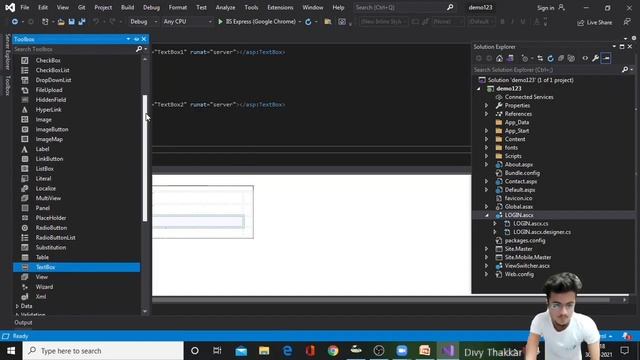Screen dimensions: 640x360
Task: Open Google Chrome from taskbar
Action: click(333, 351)
